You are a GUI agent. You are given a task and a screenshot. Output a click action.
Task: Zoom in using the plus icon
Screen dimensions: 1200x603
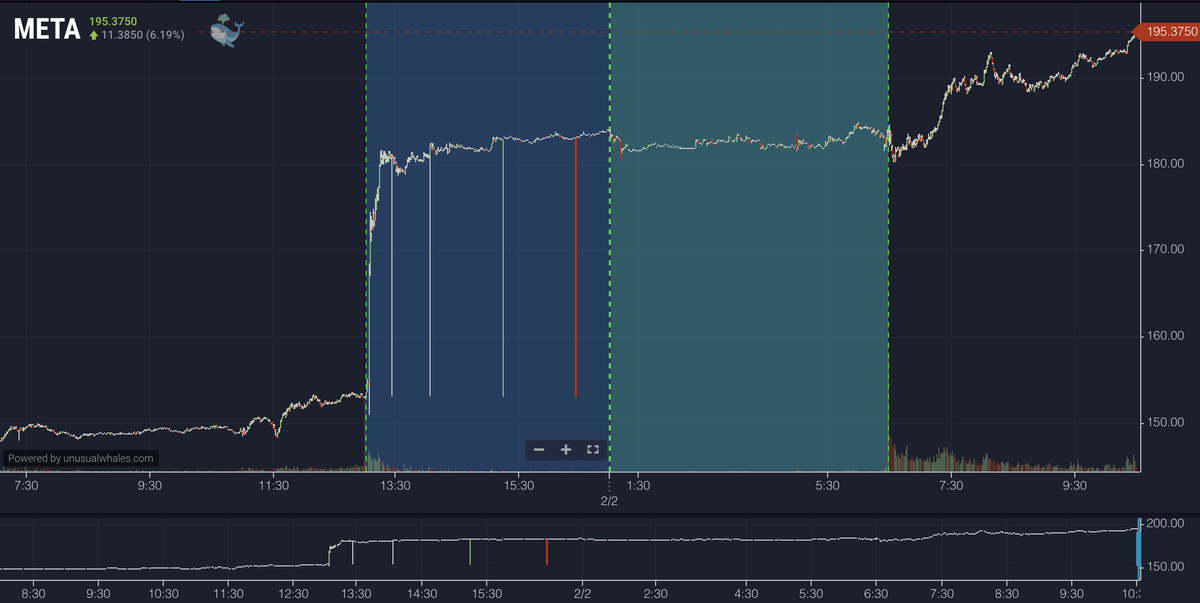click(564, 450)
